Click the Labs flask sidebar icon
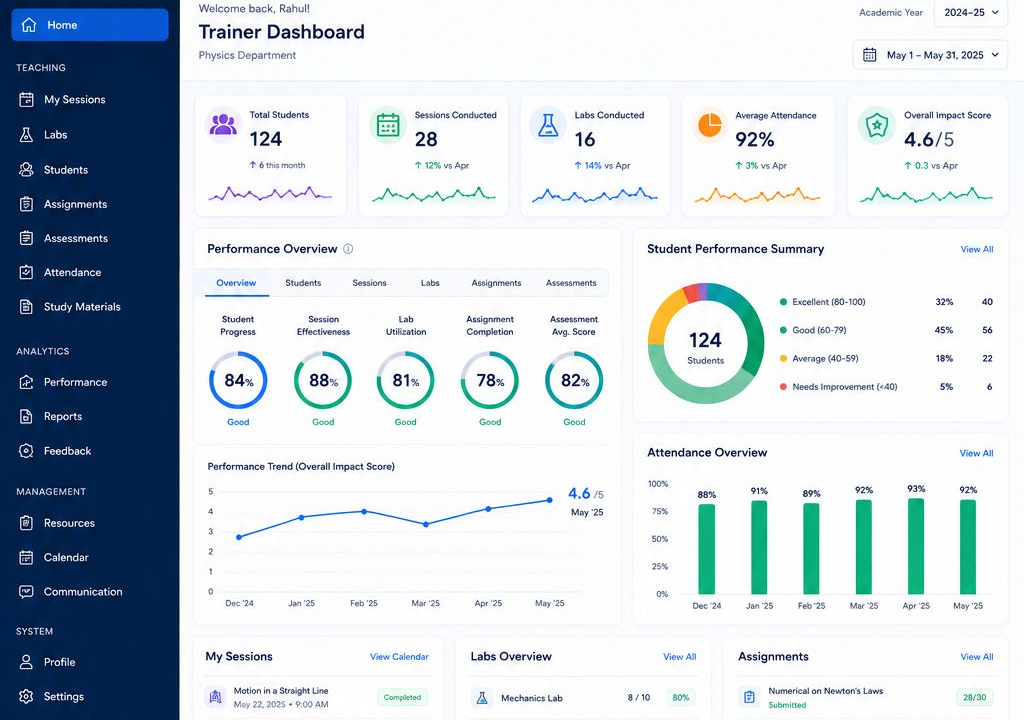1024x720 pixels. pyautogui.click(x=26, y=135)
